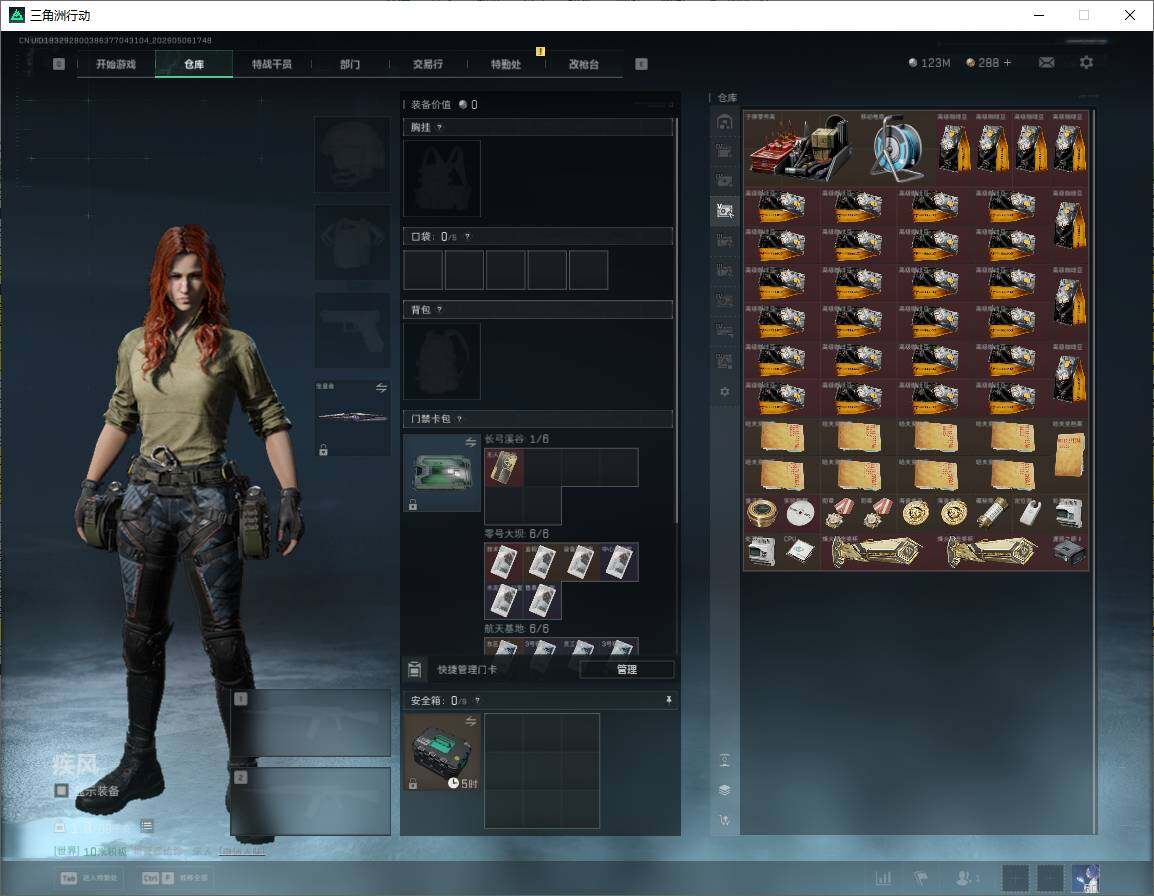The width and height of the screenshot is (1154, 896).
Task: Open the mail envelope icon
Action: (x=1046, y=63)
